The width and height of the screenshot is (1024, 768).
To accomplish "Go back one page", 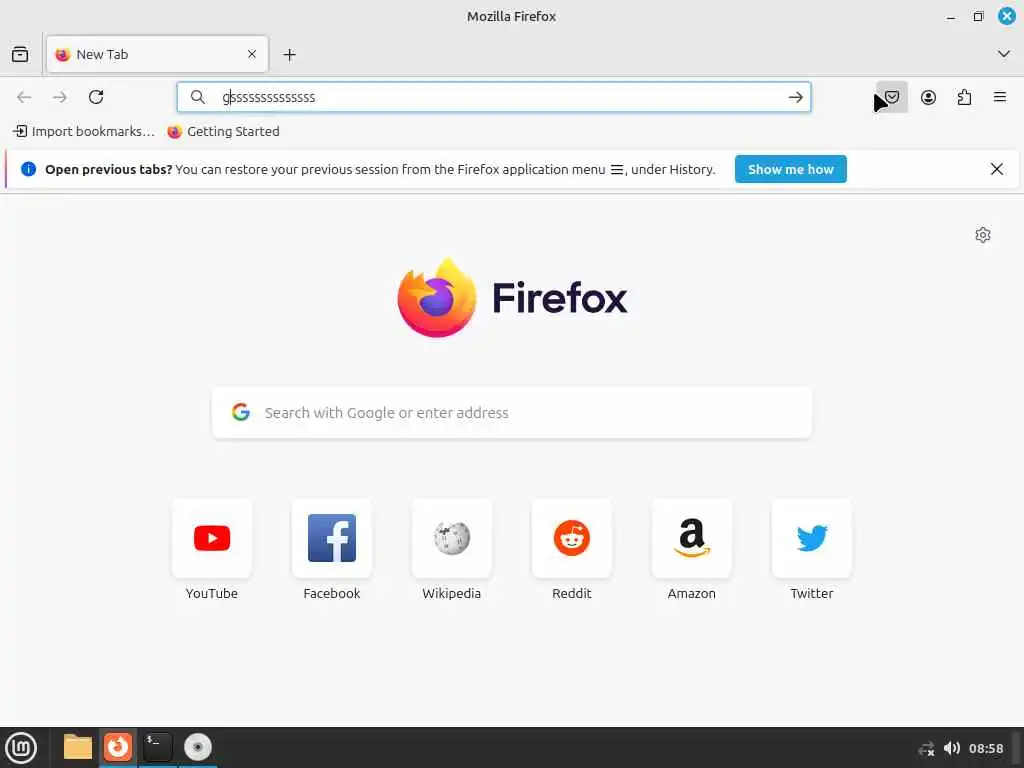I will (x=24, y=97).
